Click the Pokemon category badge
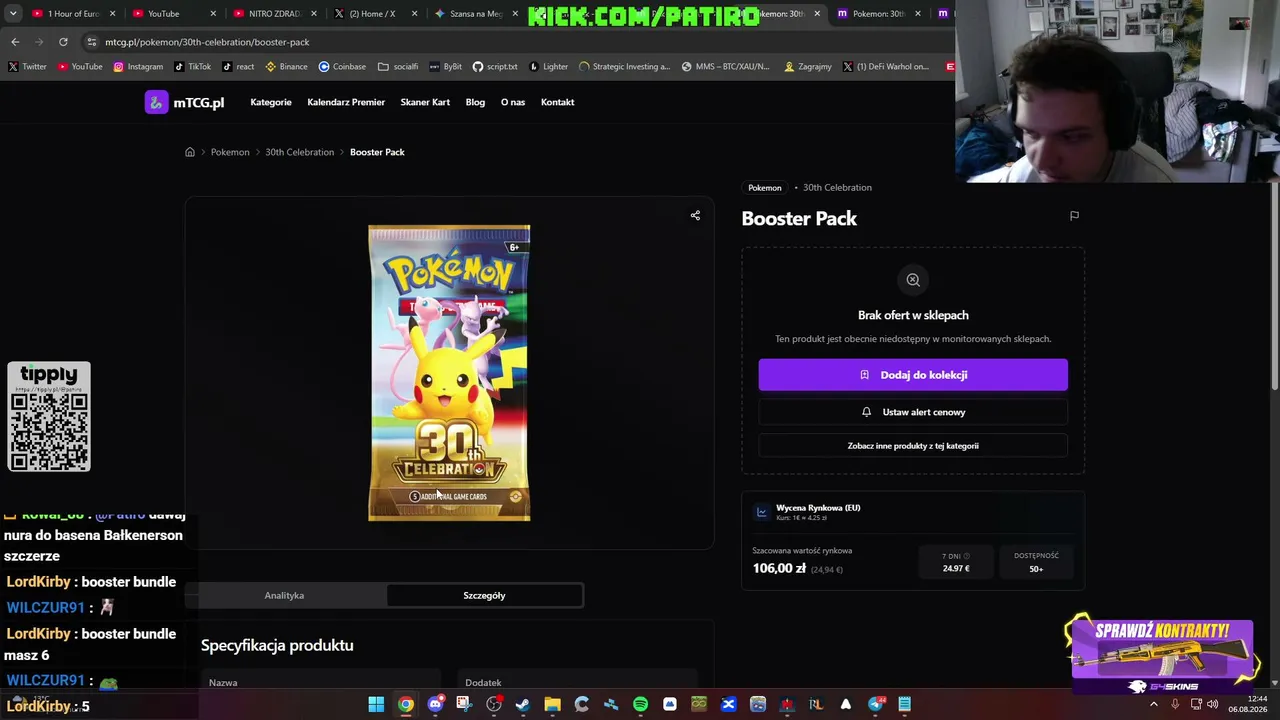1280x720 pixels. pyautogui.click(x=765, y=188)
